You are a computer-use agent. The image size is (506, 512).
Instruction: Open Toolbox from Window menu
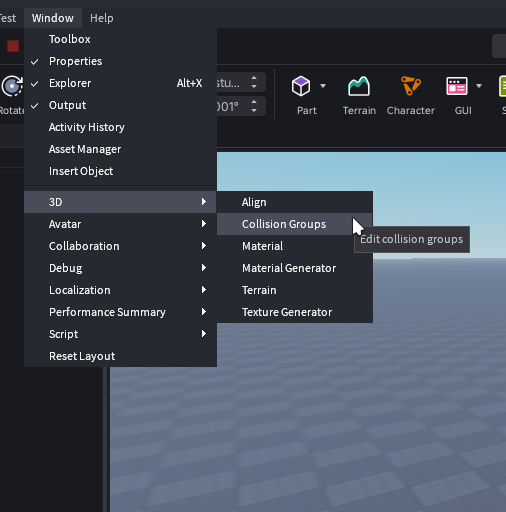[x=120, y=39]
